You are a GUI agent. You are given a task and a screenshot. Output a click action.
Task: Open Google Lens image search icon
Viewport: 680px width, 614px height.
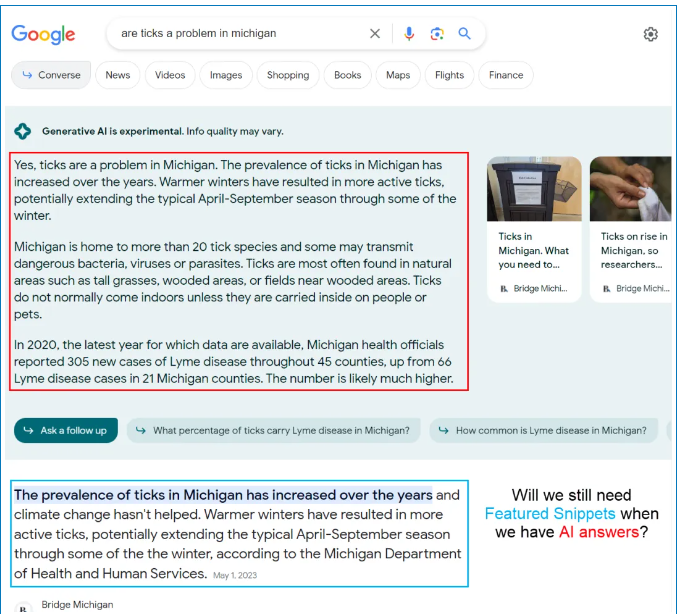tap(437, 33)
